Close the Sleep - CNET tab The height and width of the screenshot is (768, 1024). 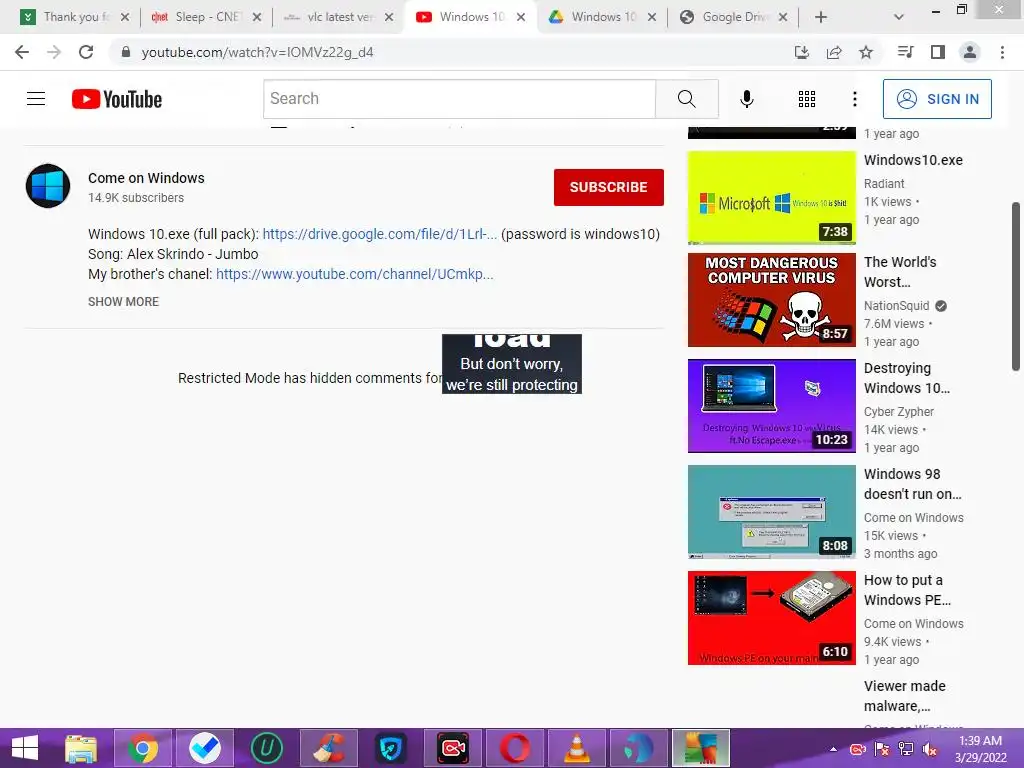tap(257, 17)
